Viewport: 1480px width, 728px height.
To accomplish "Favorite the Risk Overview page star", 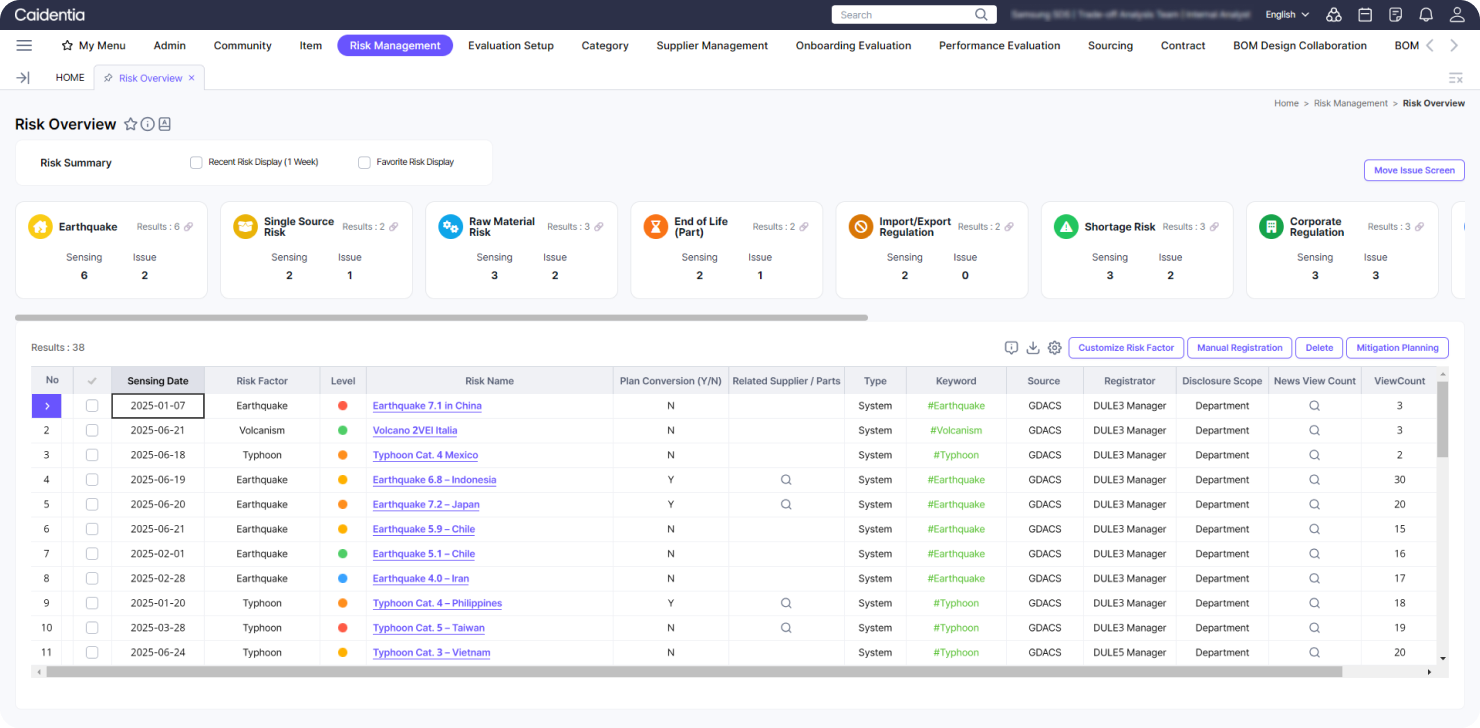I will (x=130, y=124).
